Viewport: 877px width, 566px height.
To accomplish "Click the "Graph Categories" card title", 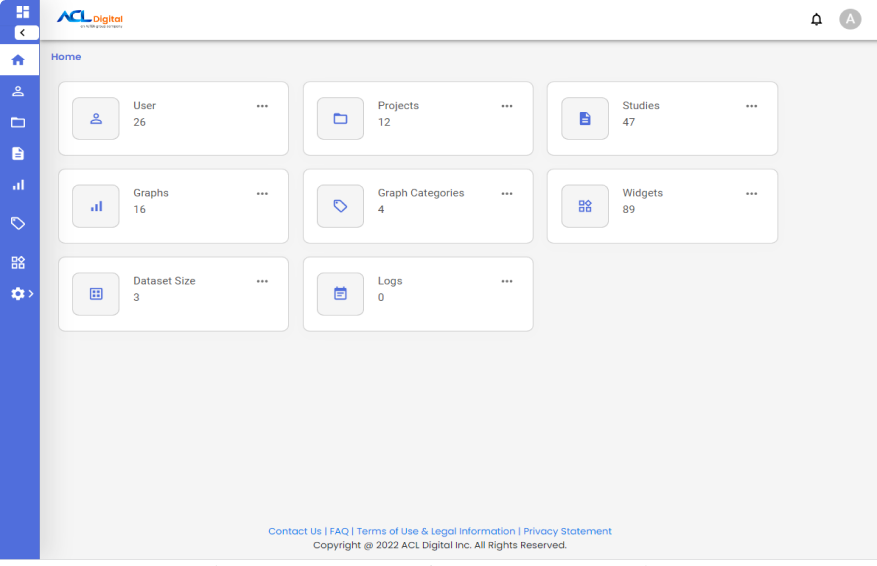I will [421, 193].
